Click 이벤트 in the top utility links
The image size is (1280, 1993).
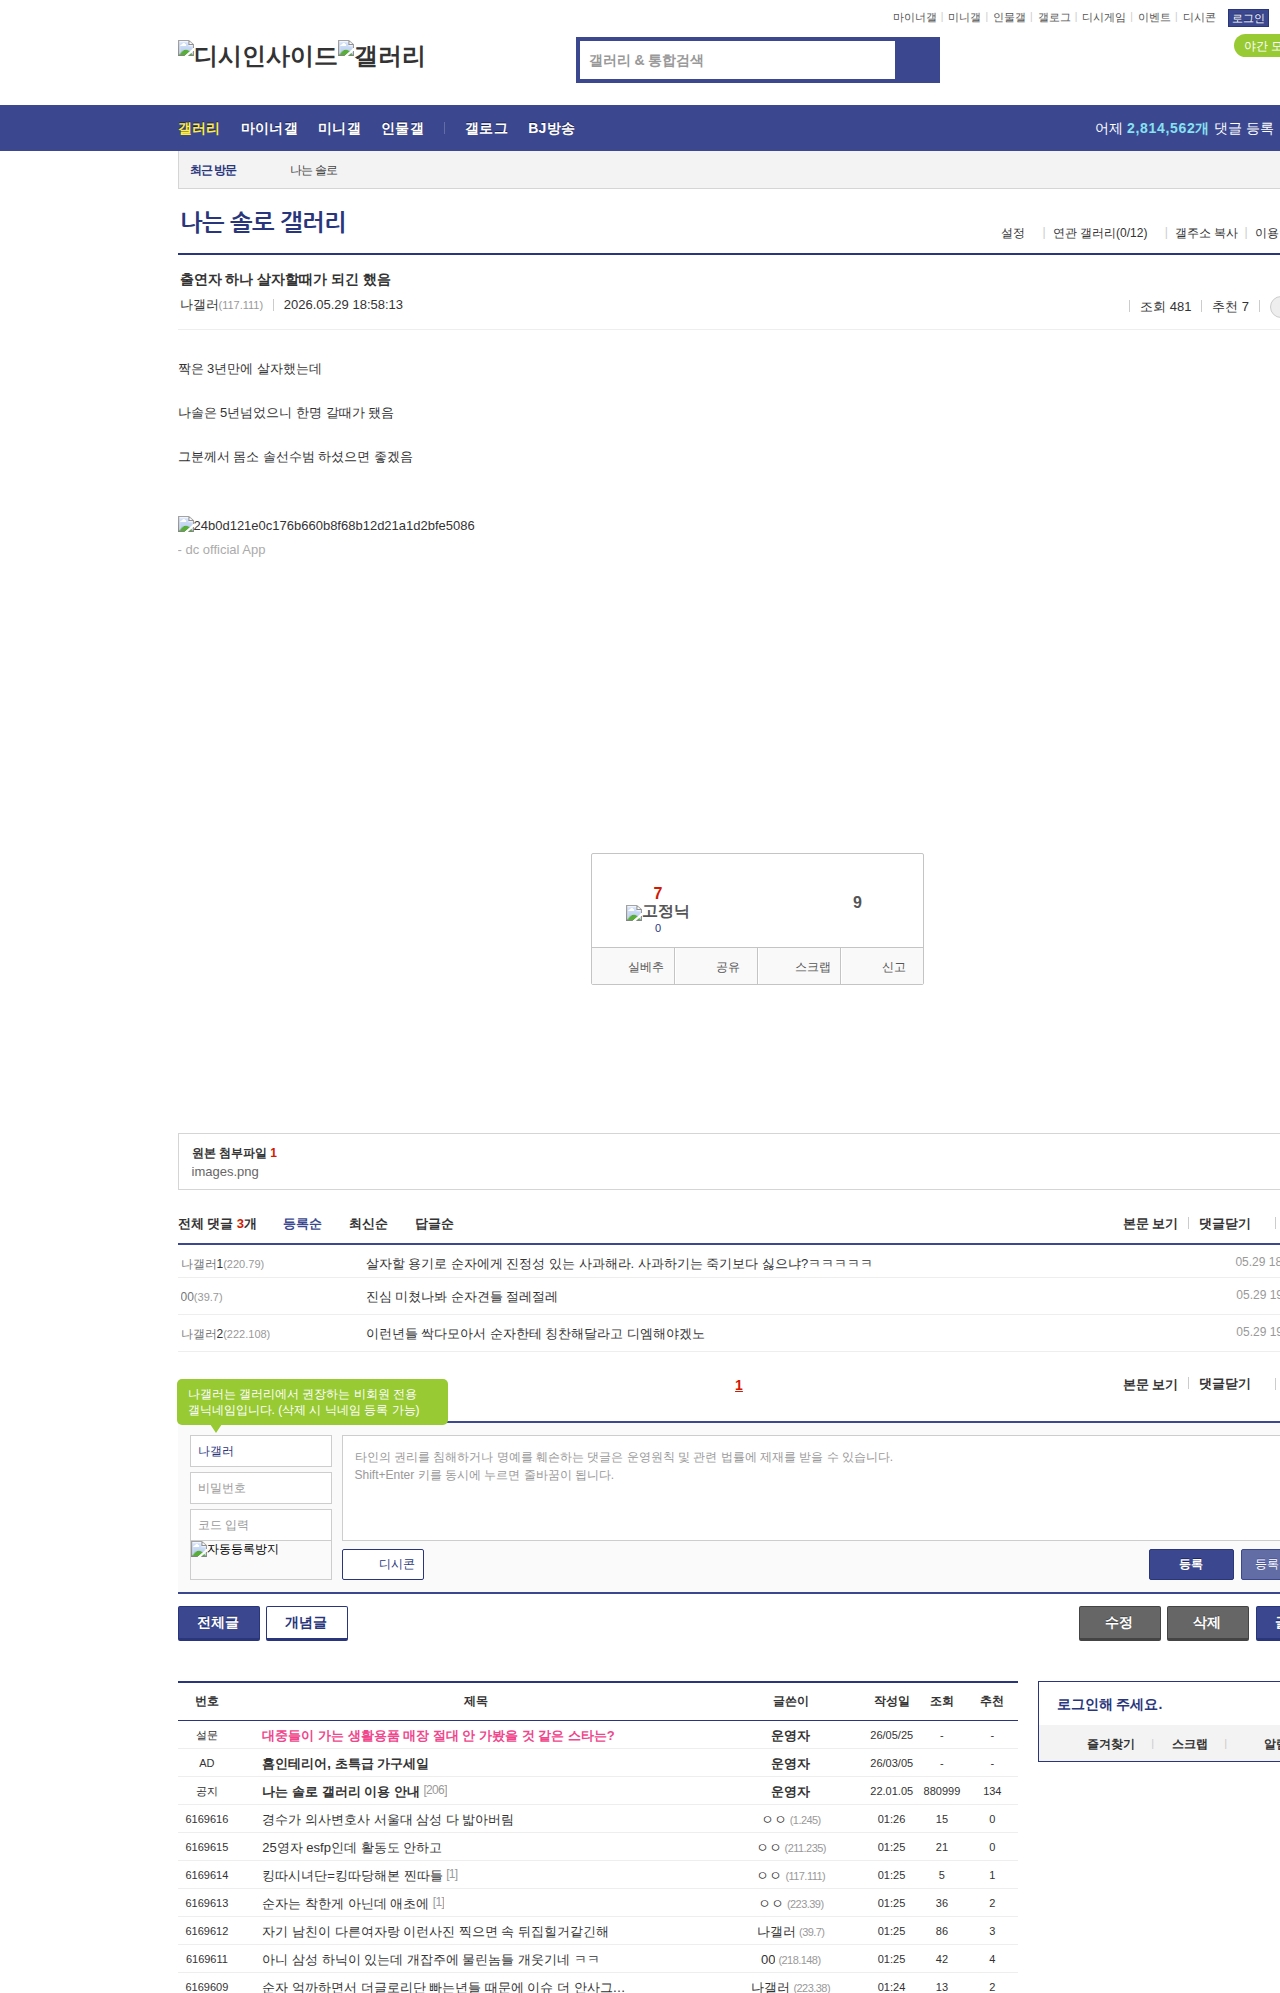pos(1154,18)
